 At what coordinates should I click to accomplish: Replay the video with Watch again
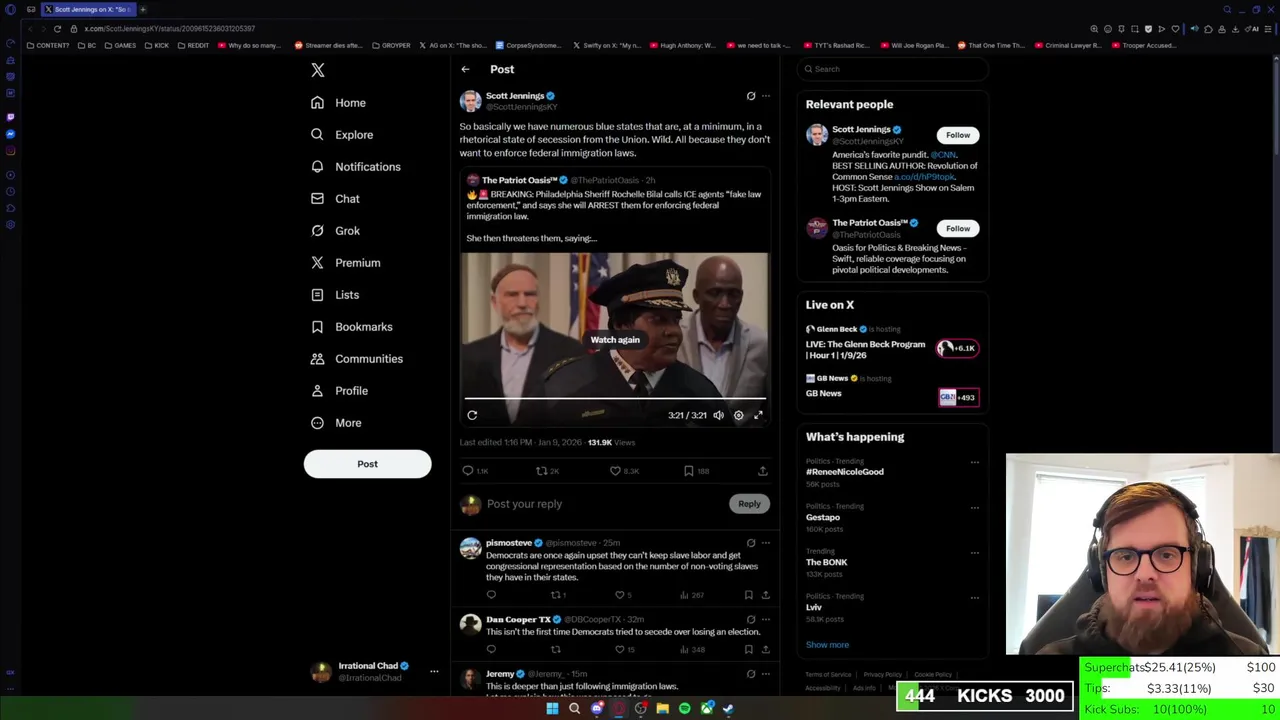click(615, 340)
